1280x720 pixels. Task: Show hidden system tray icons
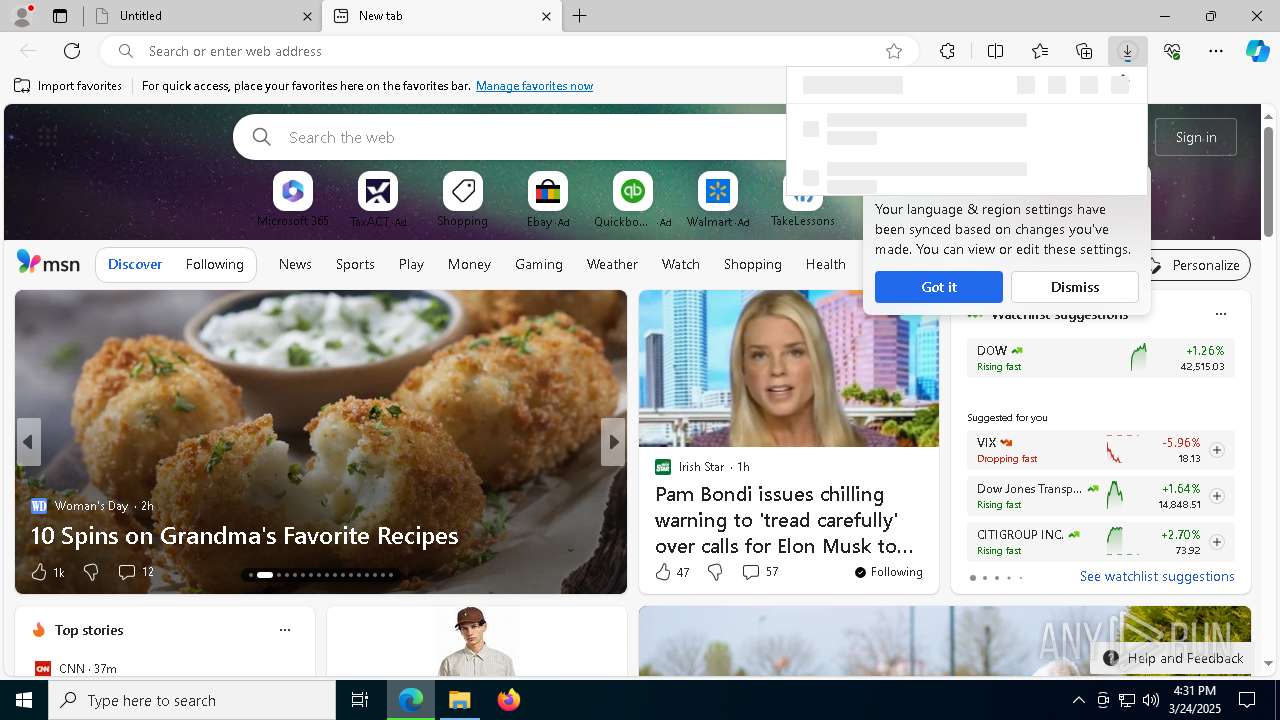[1078, 700]
